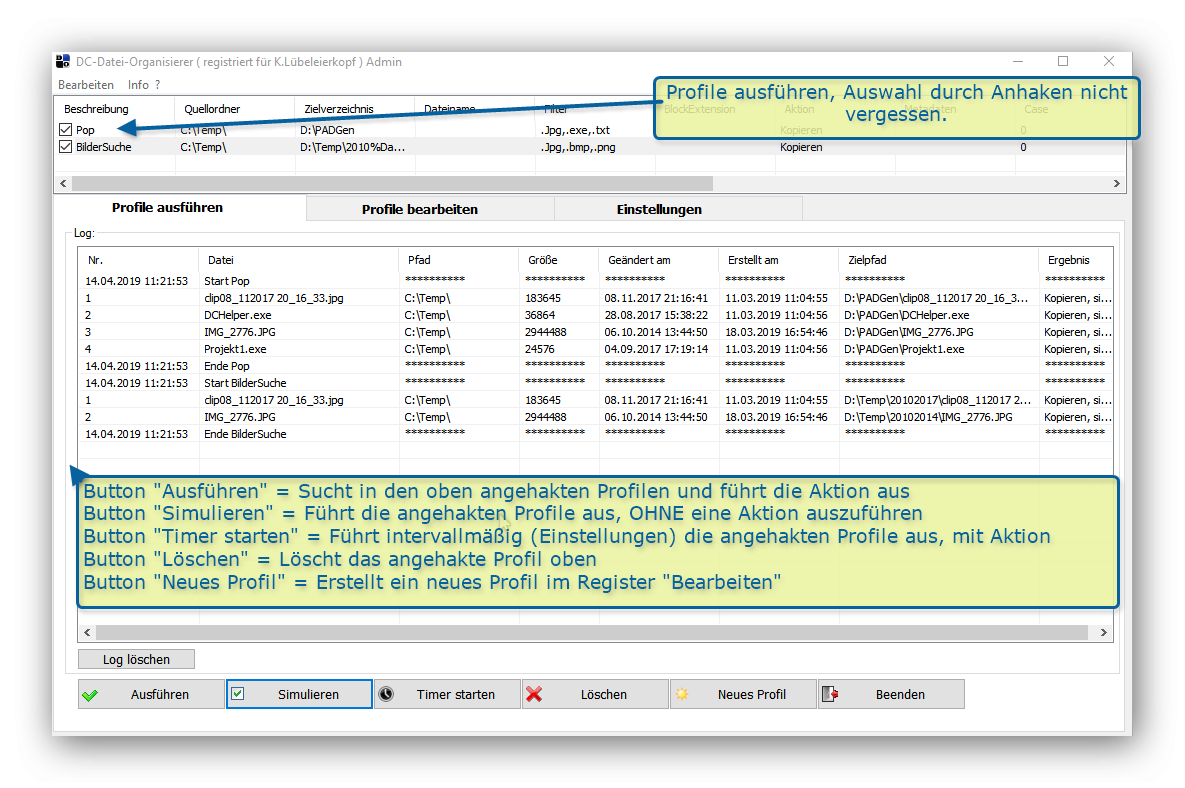Viewport: 1185px width, 788px height.
Task: Uncheck the Pop profile checkbox
Action: tap(66, 130)
